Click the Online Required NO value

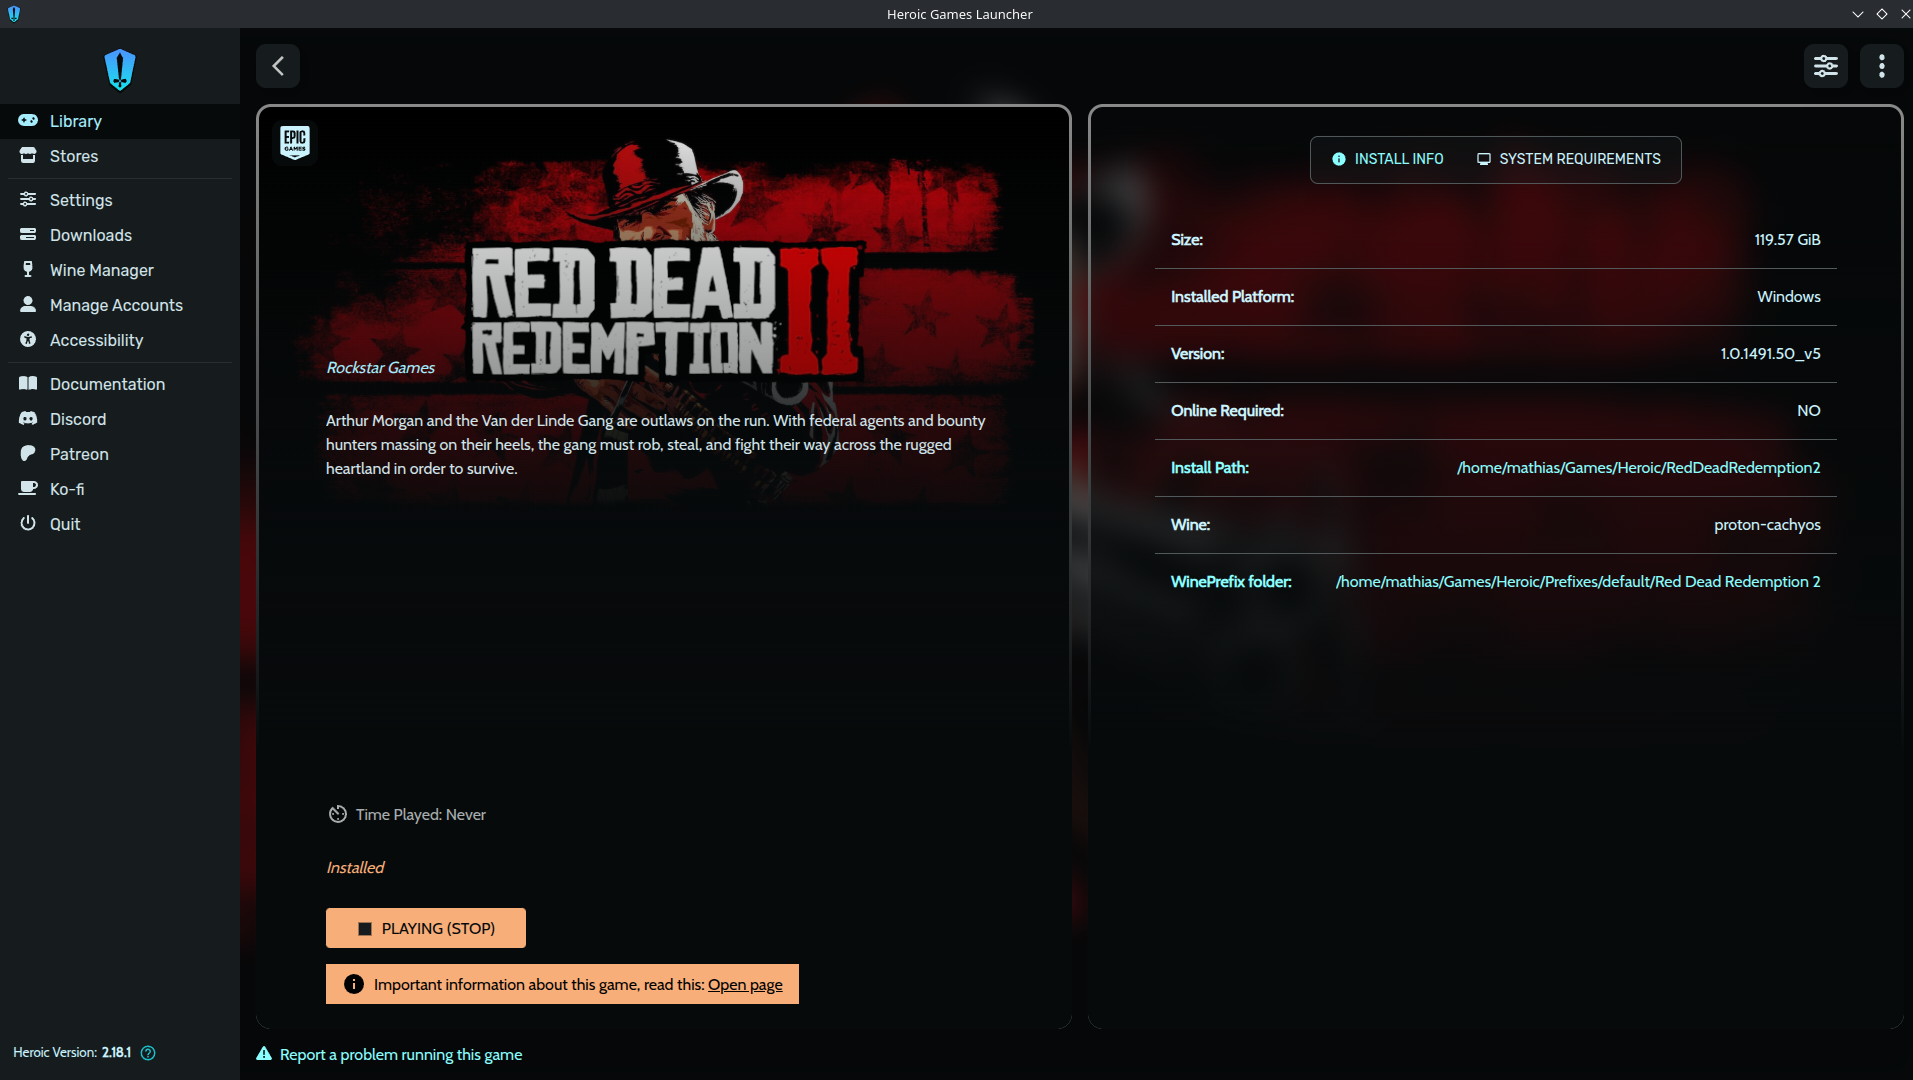[x=1808, y=411]
